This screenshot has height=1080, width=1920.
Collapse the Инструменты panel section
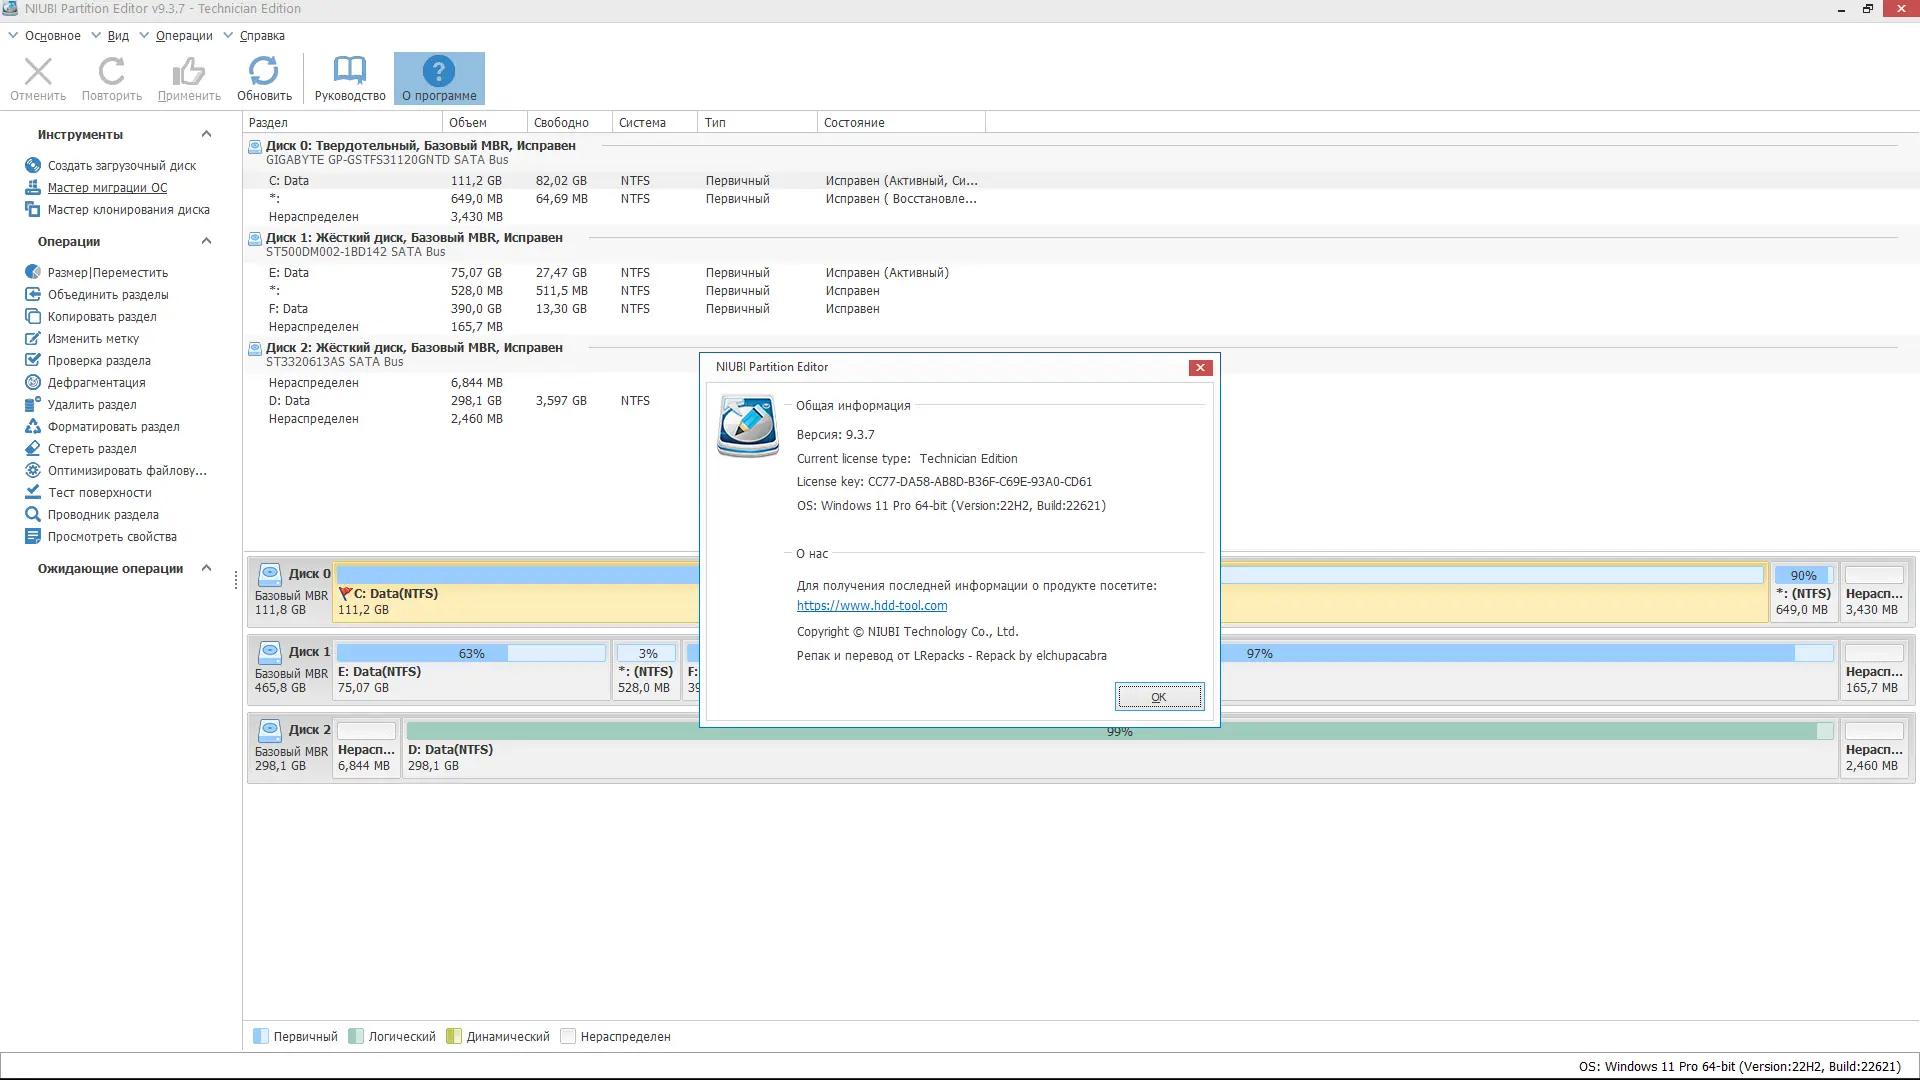point(206,135)
